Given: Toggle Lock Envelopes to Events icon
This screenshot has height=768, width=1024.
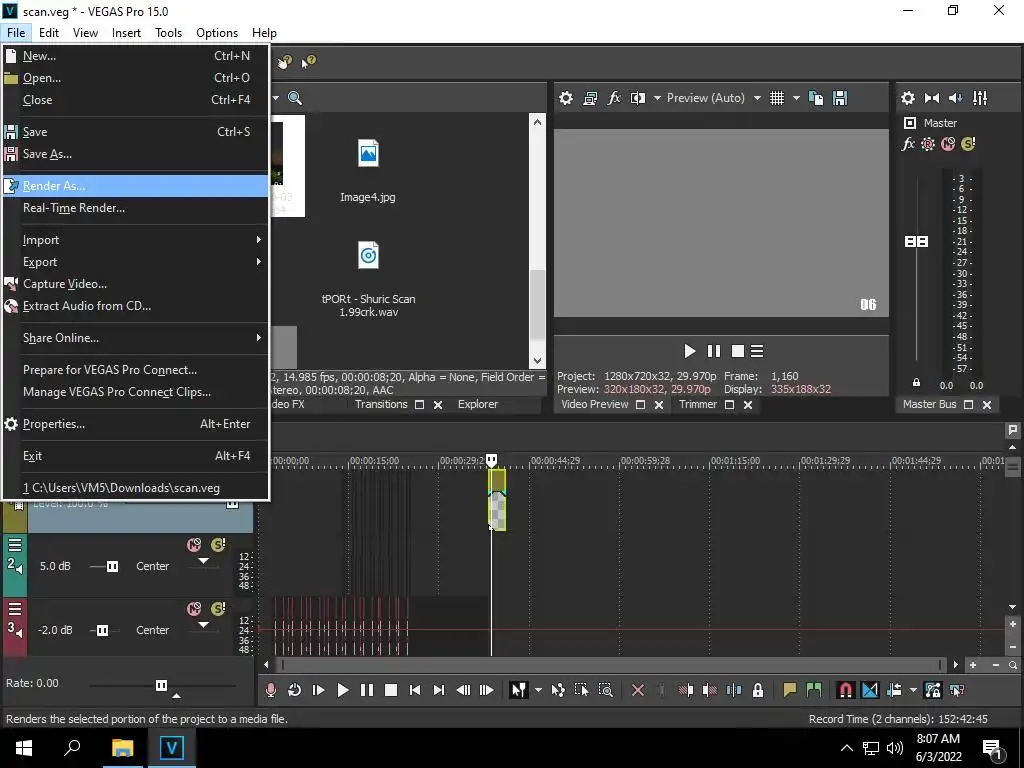Looking at the screenshot, I should [x=933, y=690].
